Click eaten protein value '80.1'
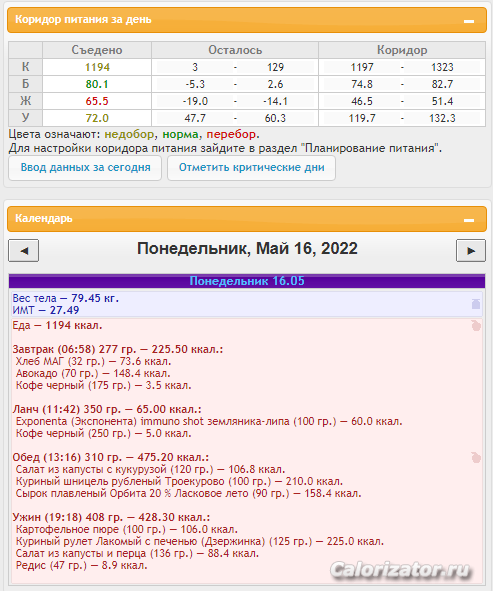Viewport: 493px width, 591px height. click(97, 84)
